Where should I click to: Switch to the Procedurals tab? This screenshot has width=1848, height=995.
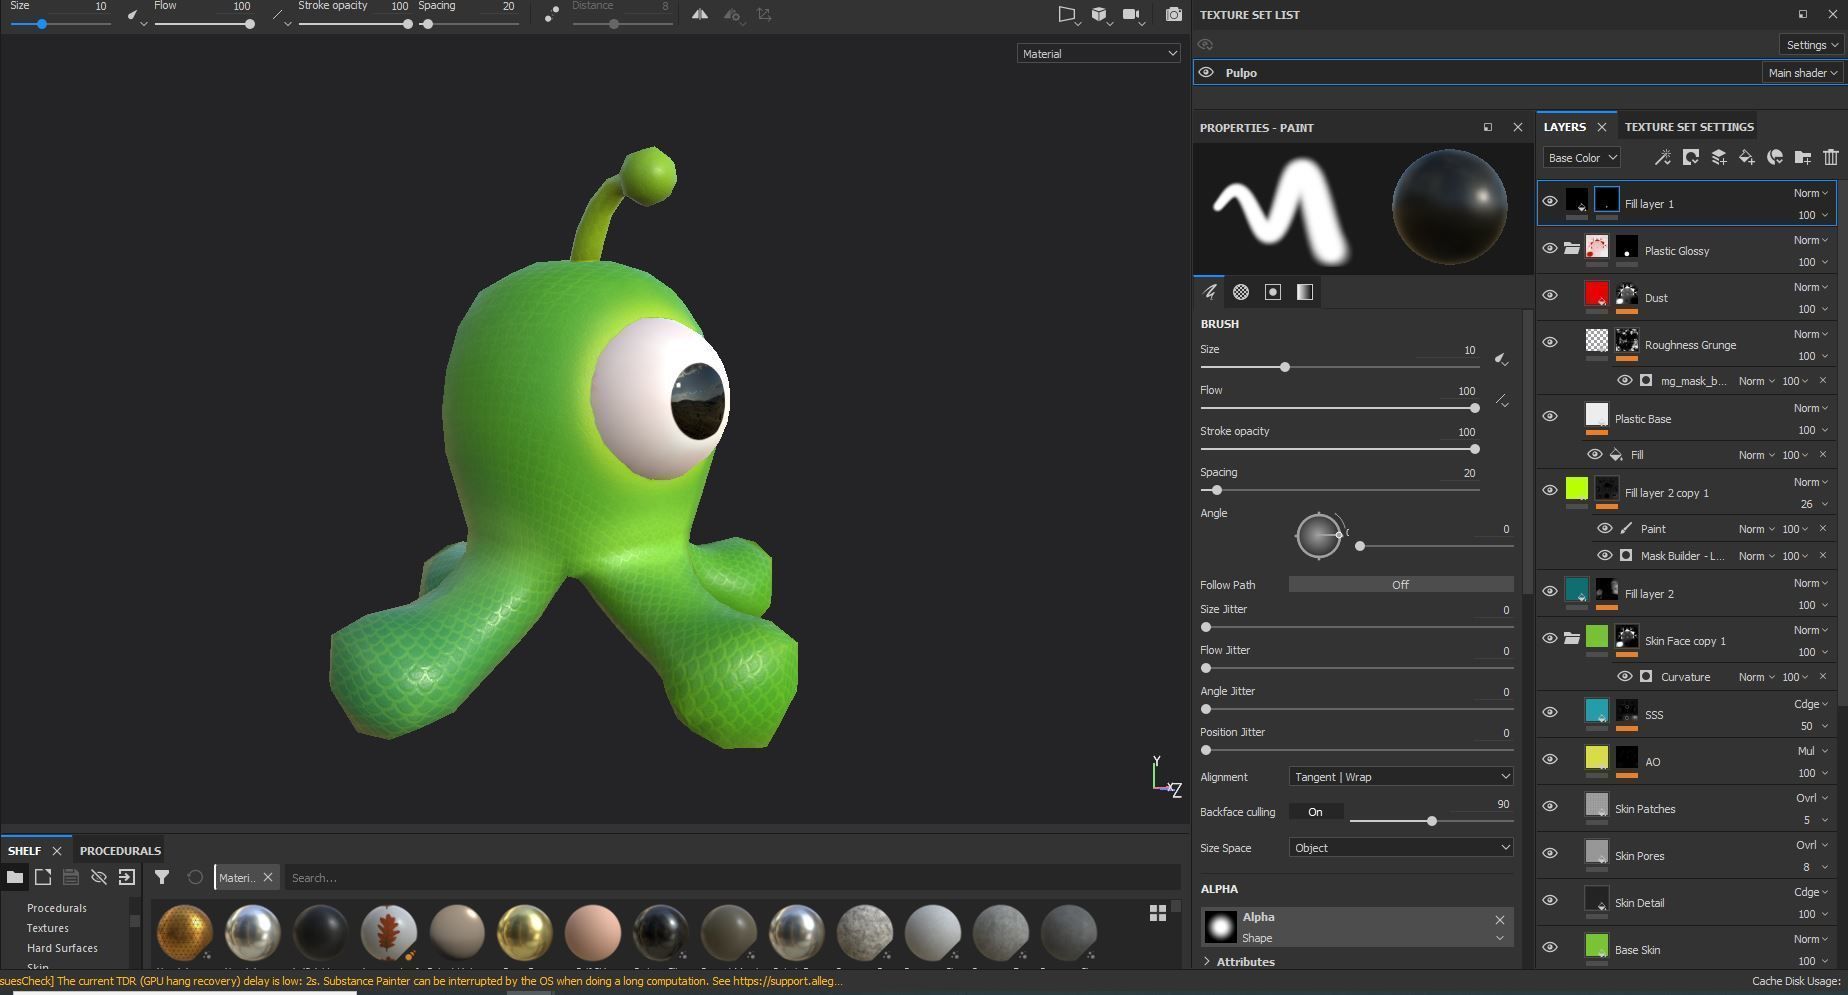pyautogui.click(x=120, y=851)
